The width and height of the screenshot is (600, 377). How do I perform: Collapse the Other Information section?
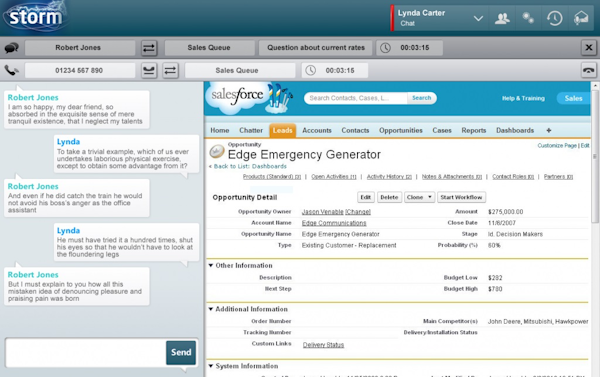pyautogui.click(x=210, y=265)
